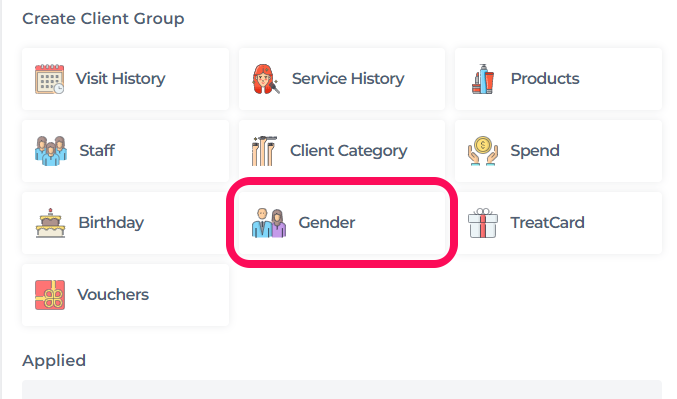Viewport: 677px width, 399px height.
Task: Click the cosmetics bottles Products icon
Action: [x=483, y=79]
